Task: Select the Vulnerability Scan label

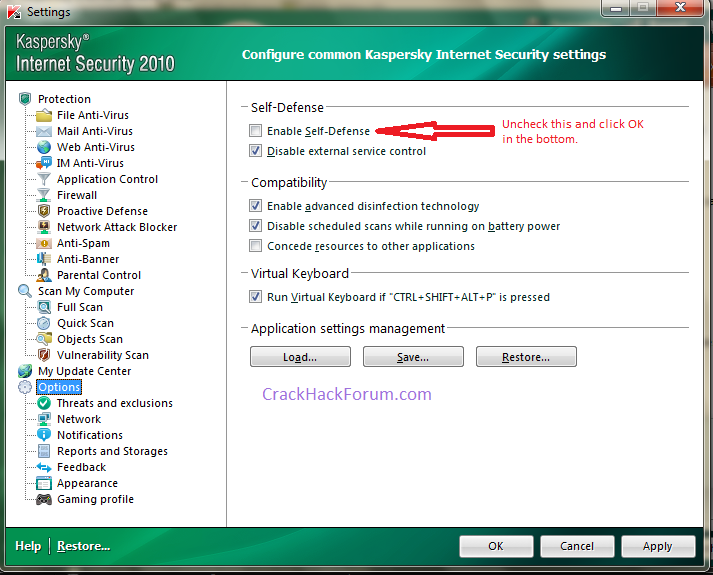Action: [x=103, y=355]
